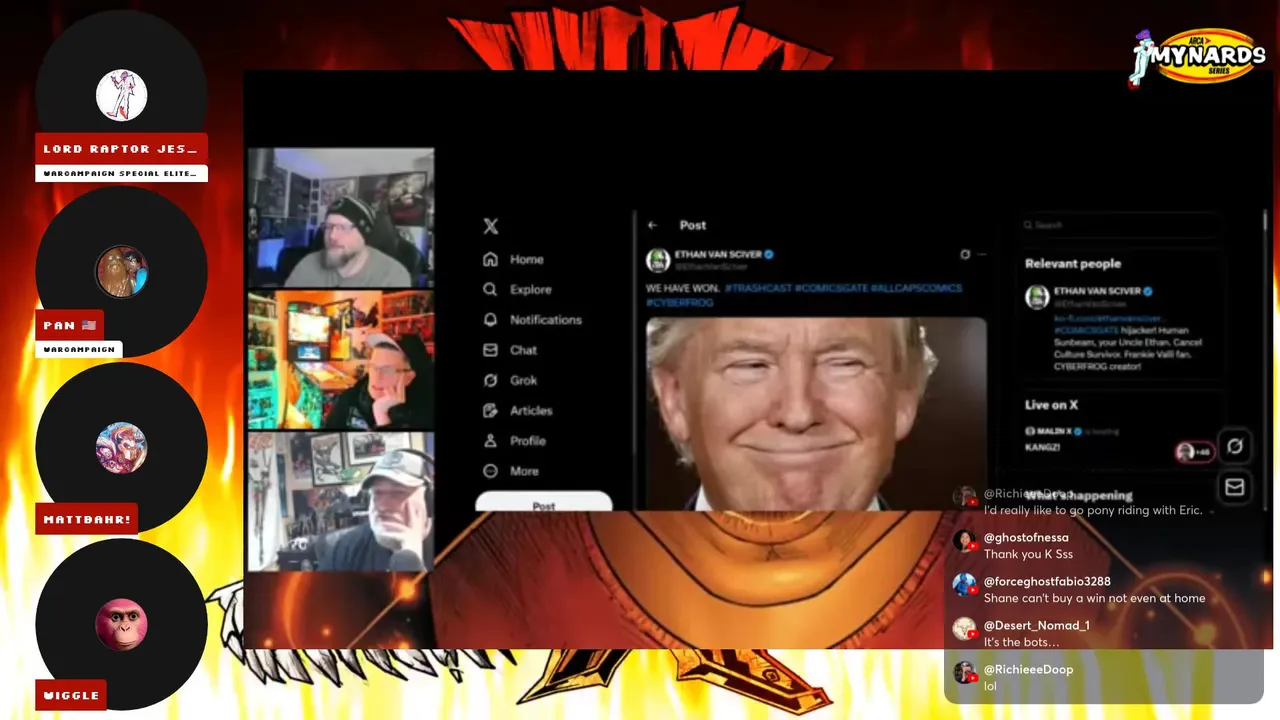Go back using the arrow beside Post
1280x720 pixels.
click(x=653, y=225)
